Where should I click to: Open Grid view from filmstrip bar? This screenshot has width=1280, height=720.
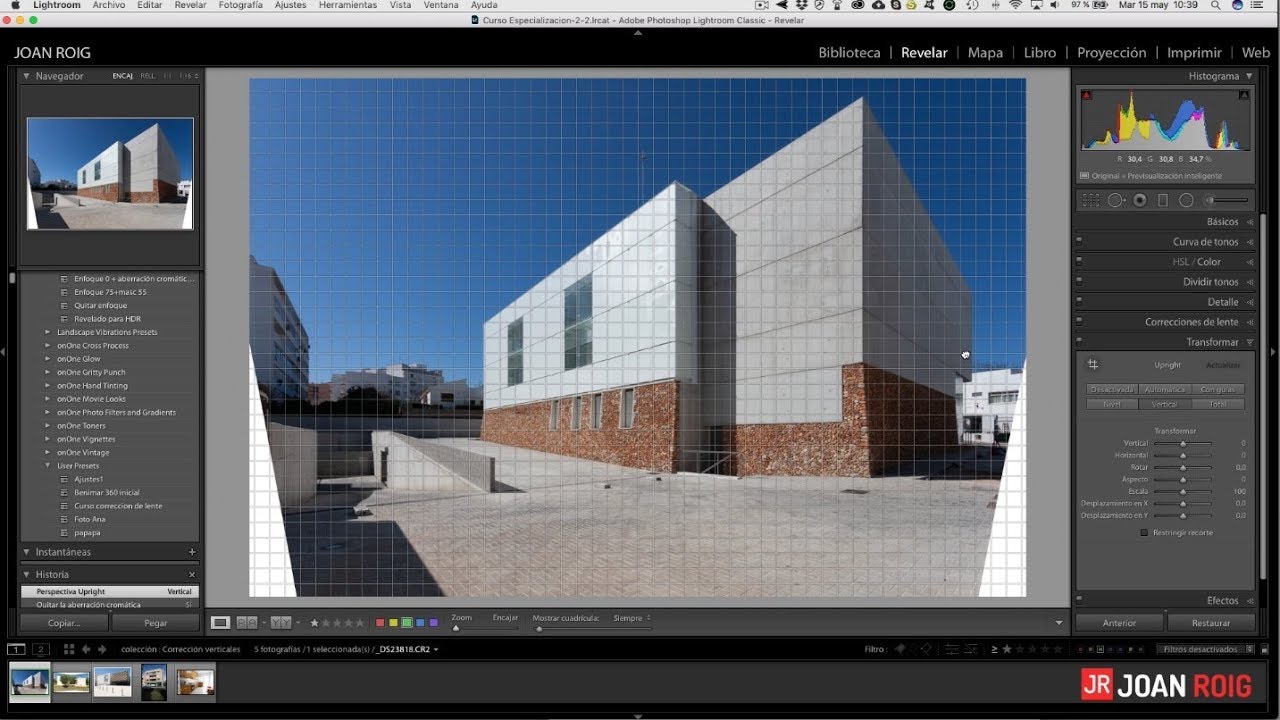point(69,649)
